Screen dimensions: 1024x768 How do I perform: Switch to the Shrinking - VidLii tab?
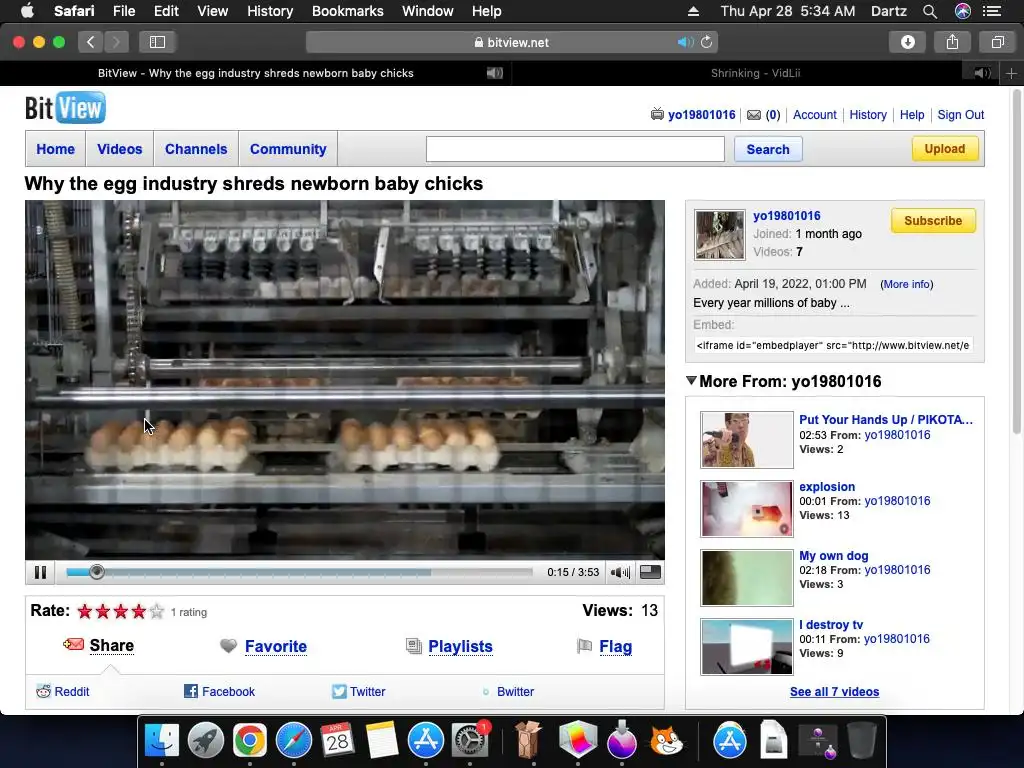pos(755,73)
